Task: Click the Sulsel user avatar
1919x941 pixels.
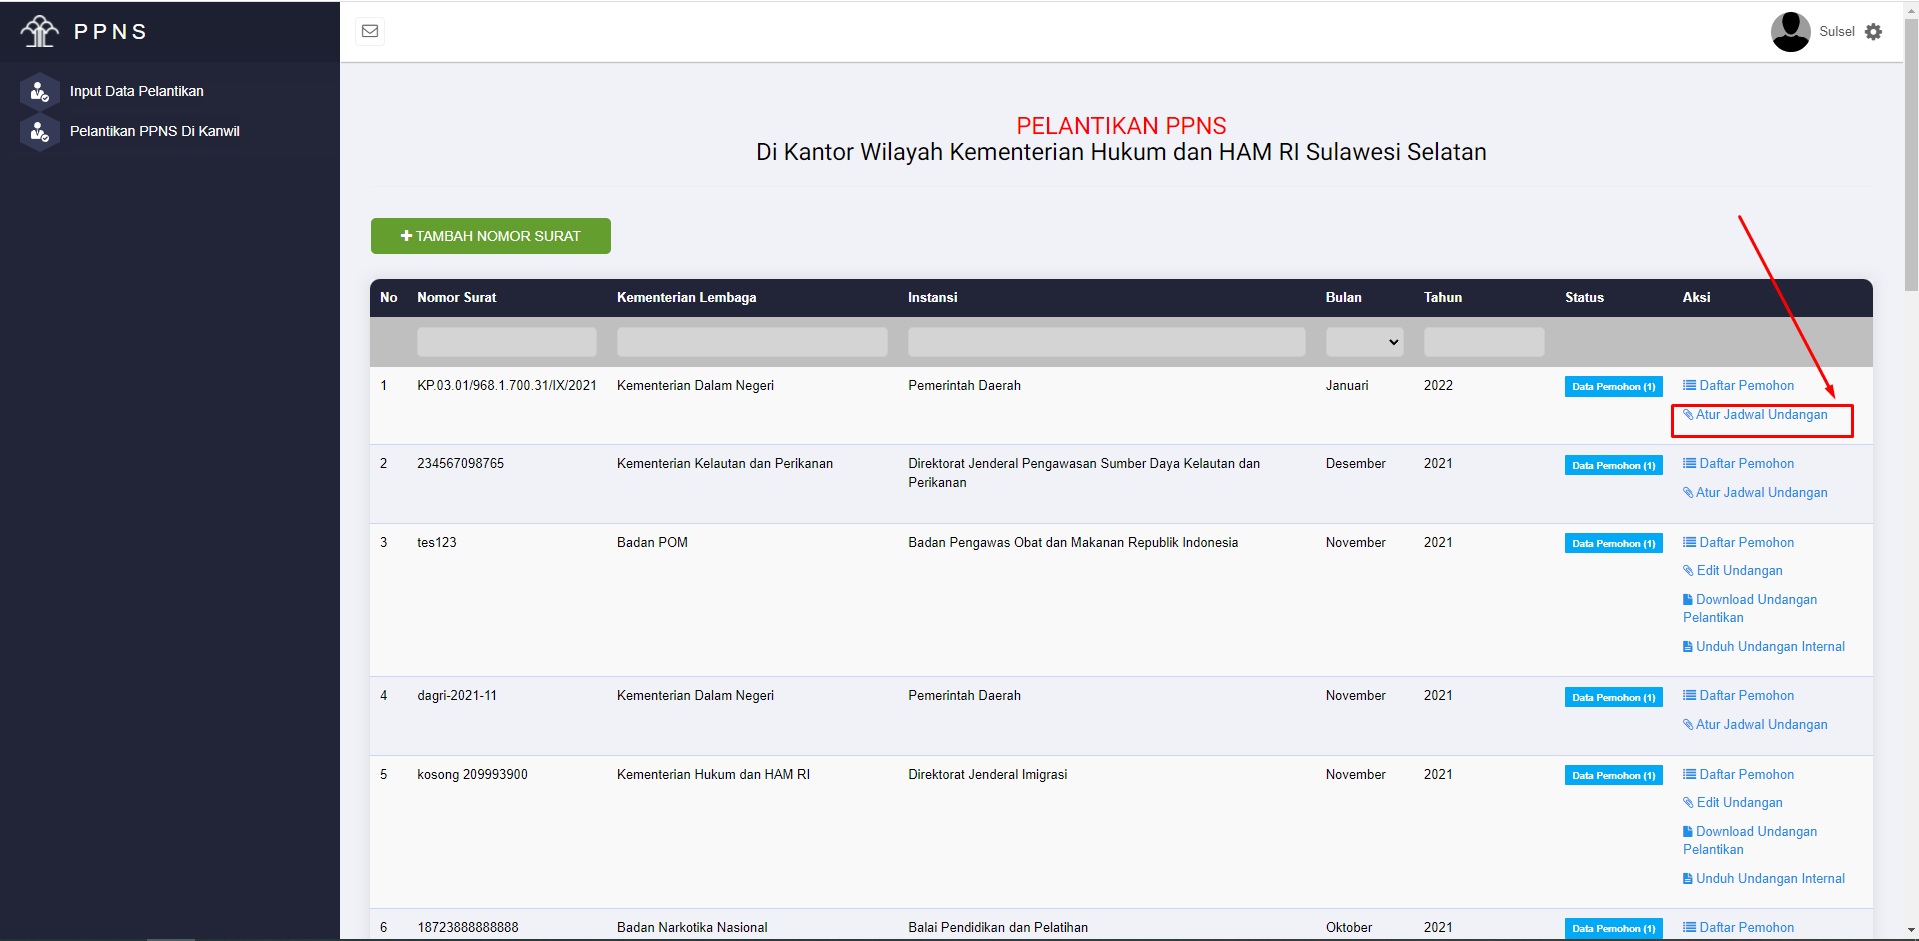Action: pyautogui.click(x=1790, y=32)
